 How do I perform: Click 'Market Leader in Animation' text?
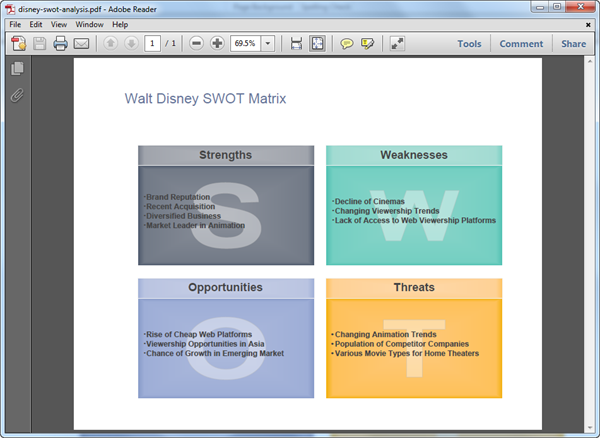(x=195, y=226)
